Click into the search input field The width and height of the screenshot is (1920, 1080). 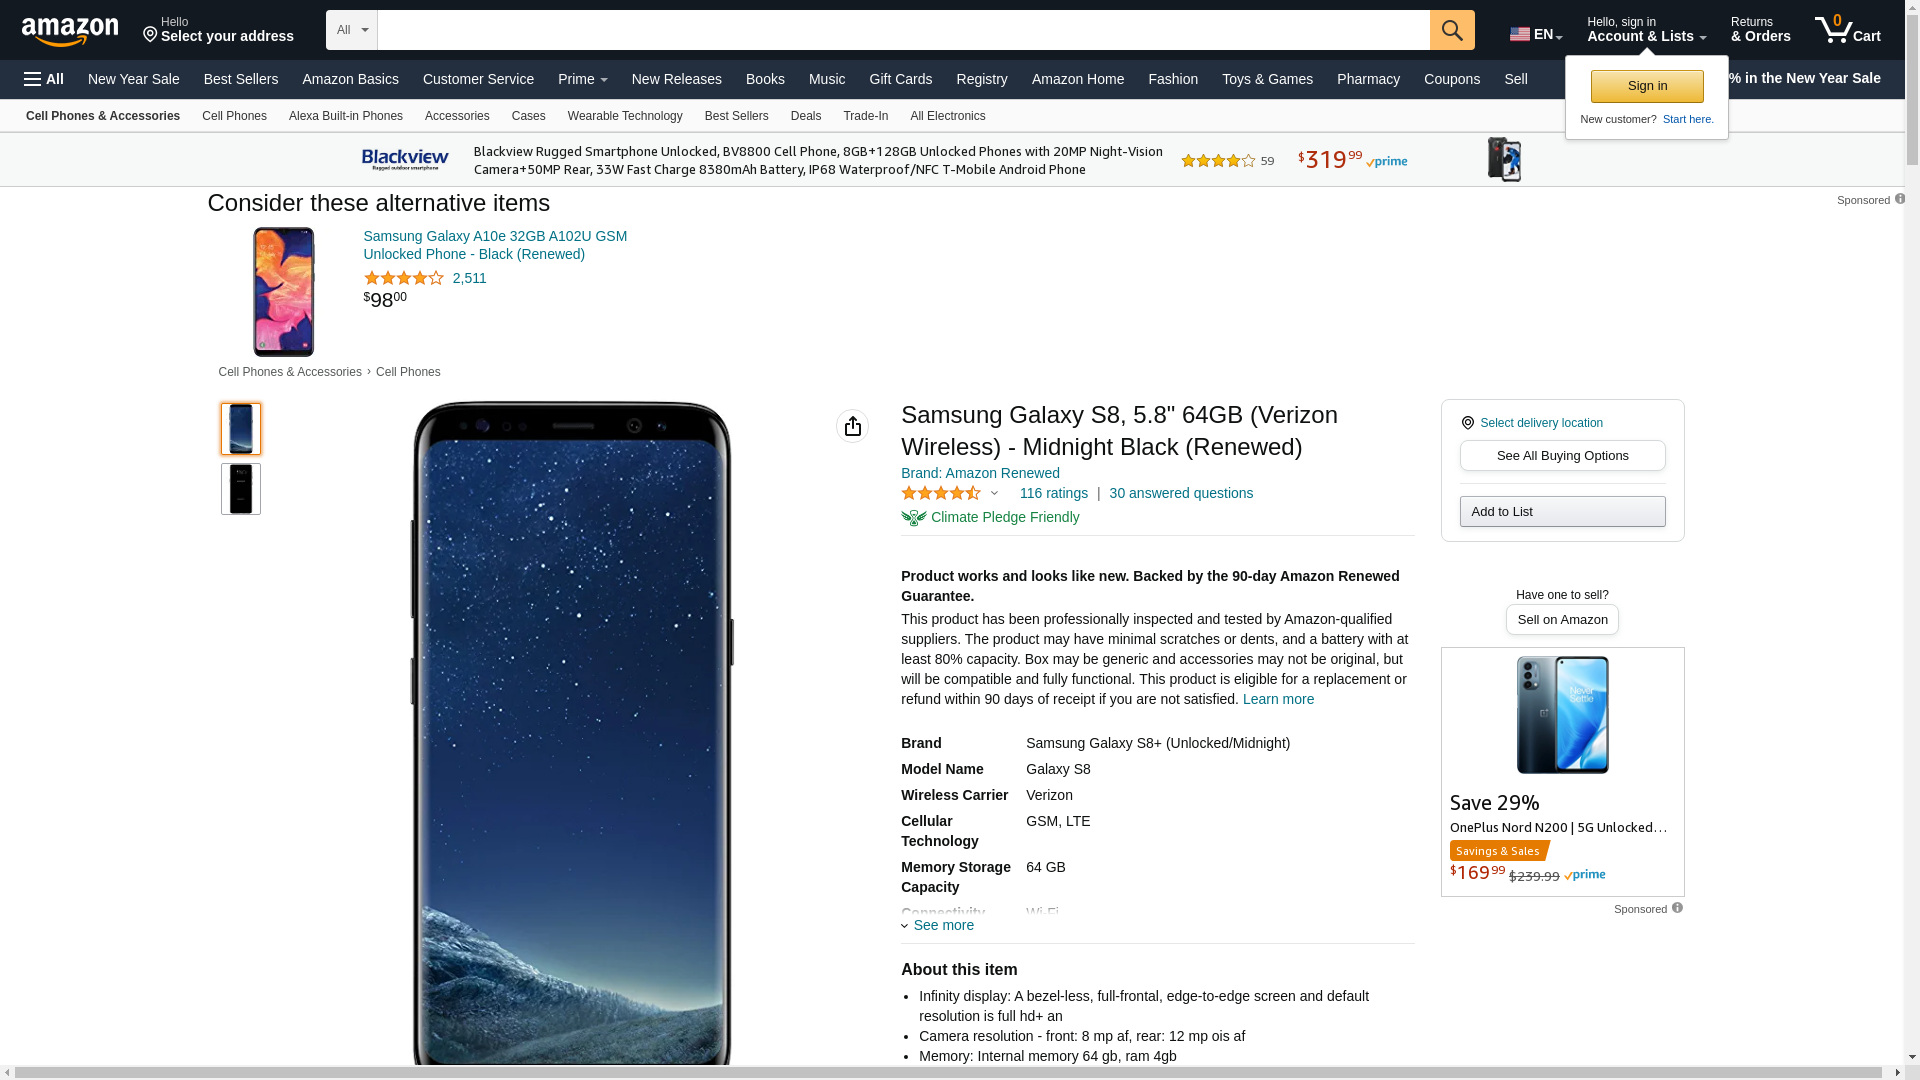click(x=903, y=30)
